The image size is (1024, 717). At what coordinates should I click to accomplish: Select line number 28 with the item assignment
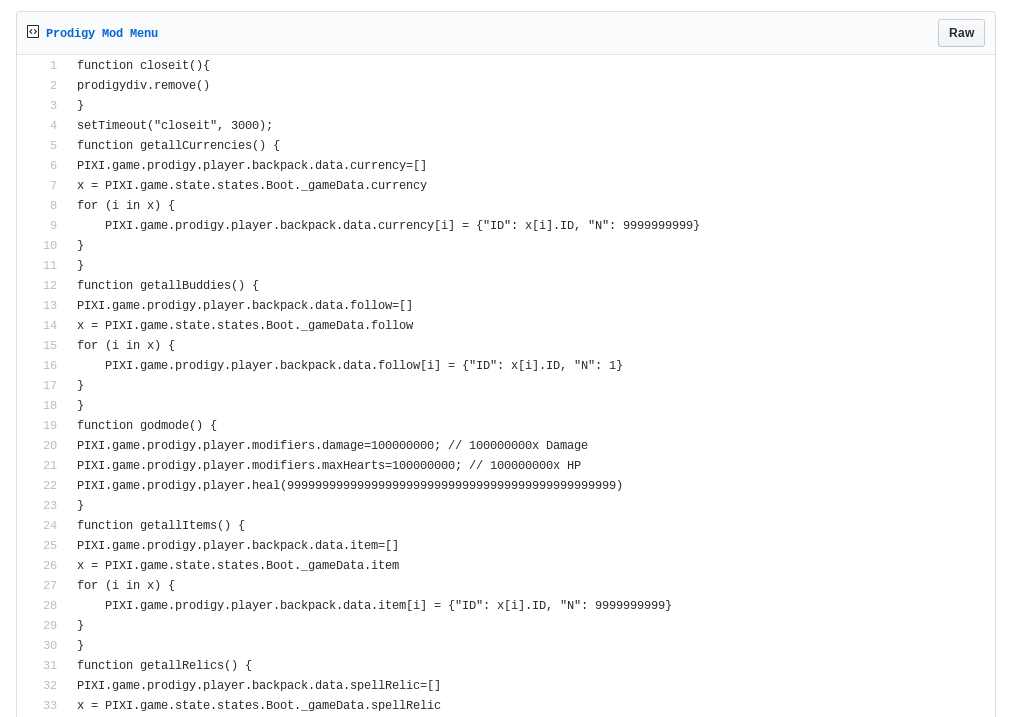point(49,606)
